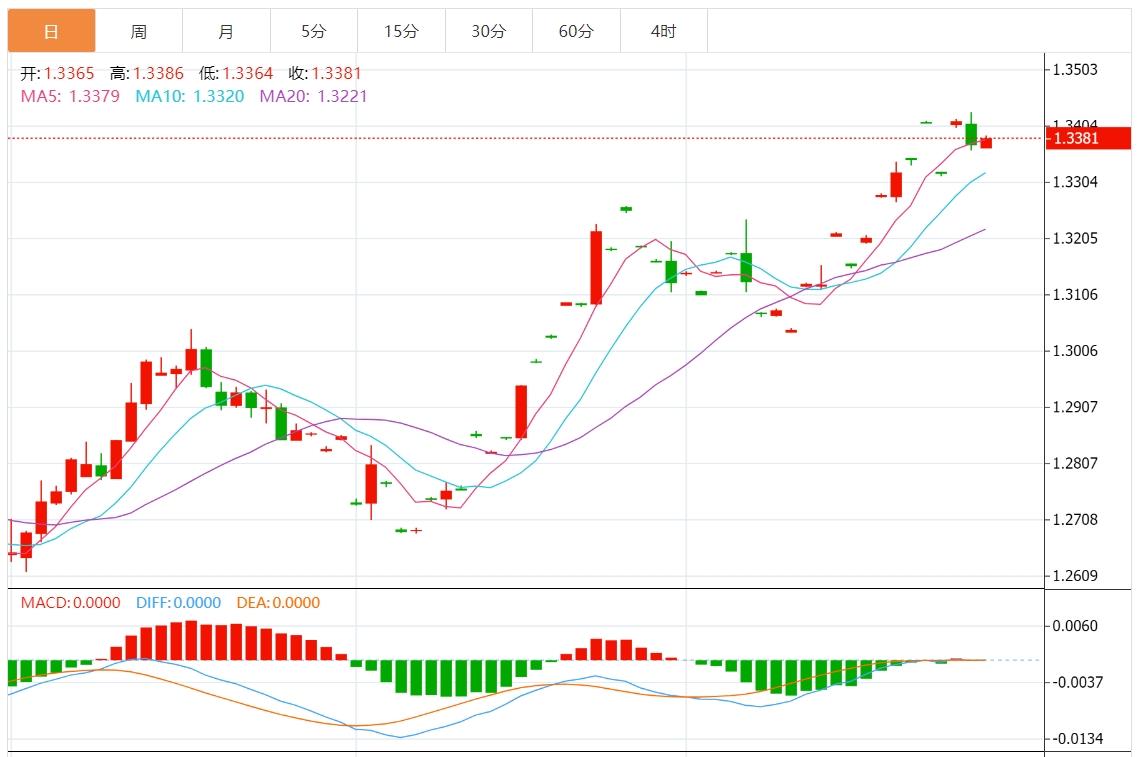Viewport: 1146px width, 757px height.
Task: Switch to the 周 weekly tab
Action: pyautogui.click(x=138, y=31)
